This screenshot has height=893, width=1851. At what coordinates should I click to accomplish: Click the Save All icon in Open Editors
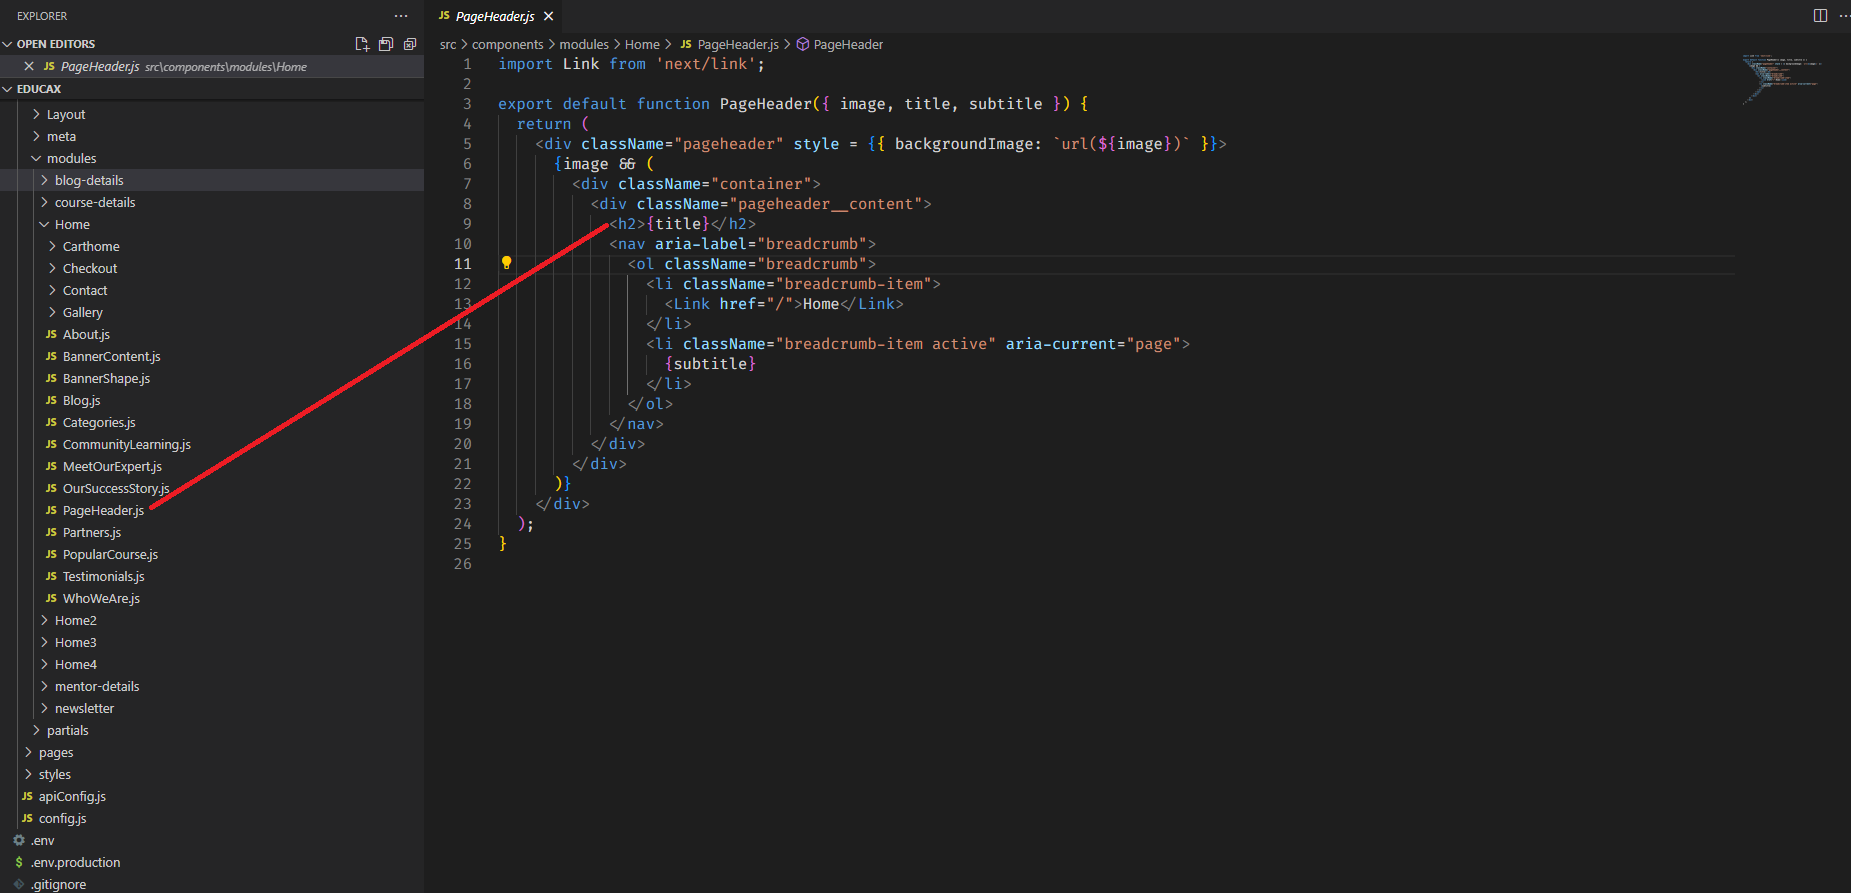[386, 44]
